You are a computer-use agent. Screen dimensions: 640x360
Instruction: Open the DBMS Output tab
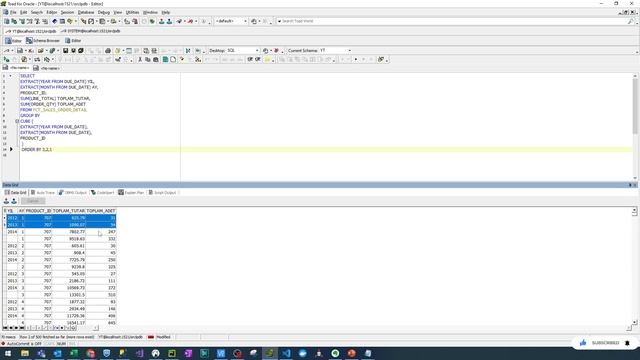pos(73,192)
